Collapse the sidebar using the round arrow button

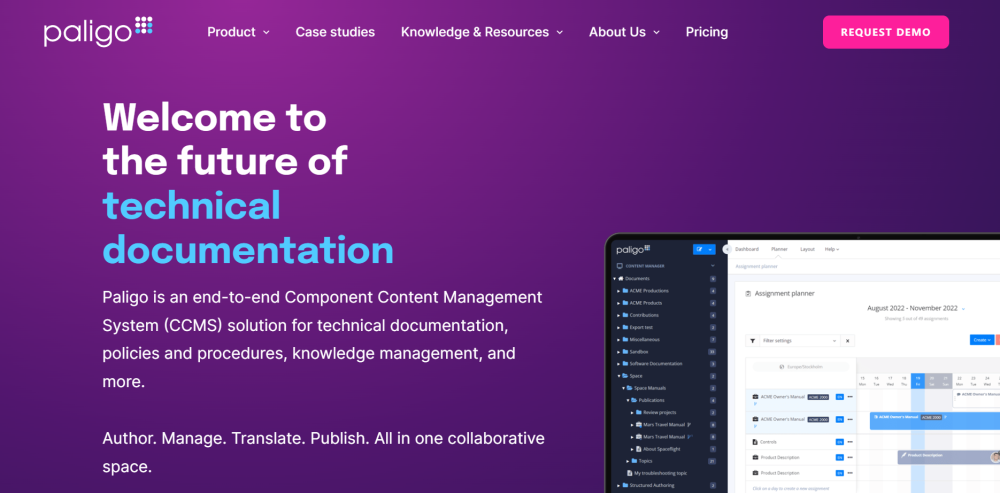(x=727, y=249)
